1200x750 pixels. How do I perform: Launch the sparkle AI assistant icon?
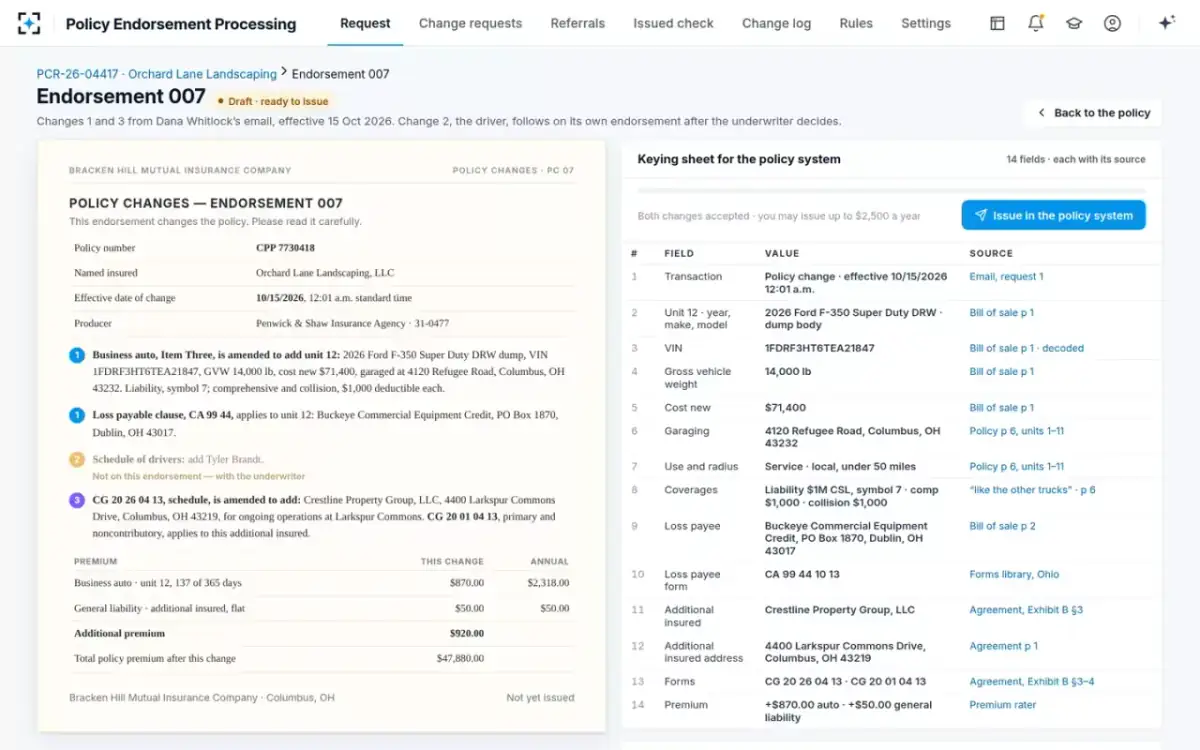coord(1166,23)
